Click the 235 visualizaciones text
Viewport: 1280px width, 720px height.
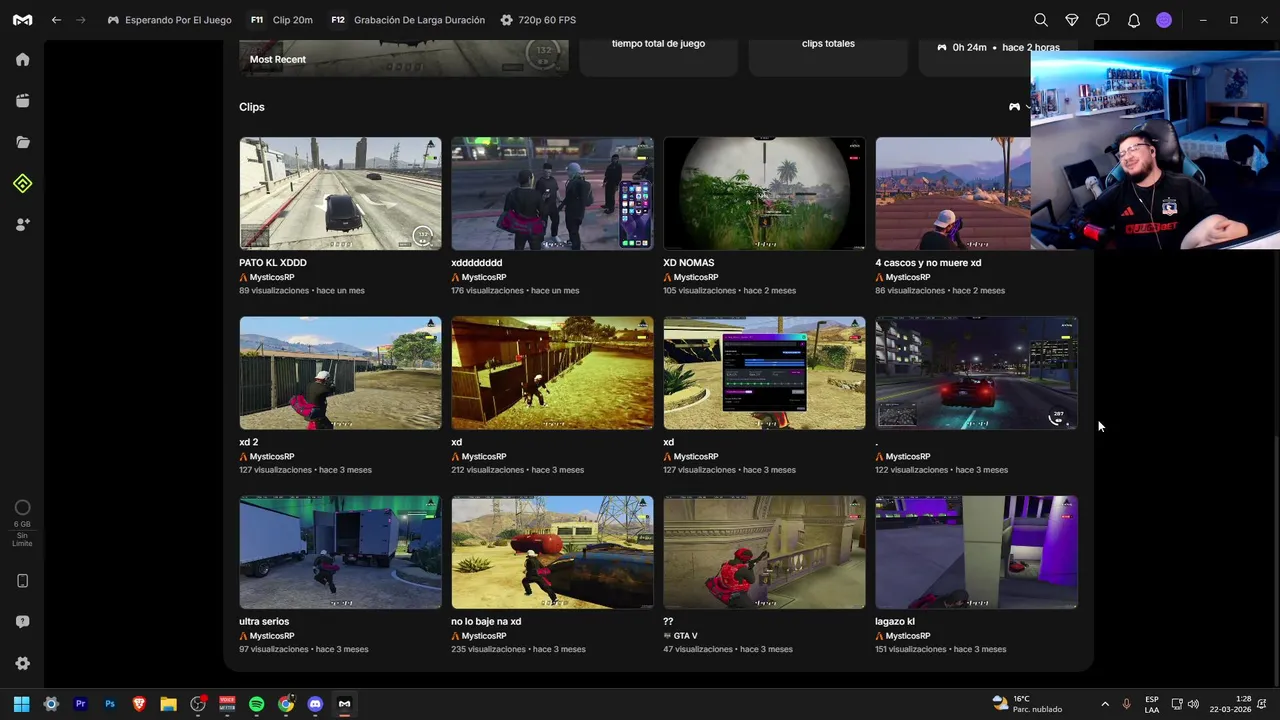click(x=488, y=649)
